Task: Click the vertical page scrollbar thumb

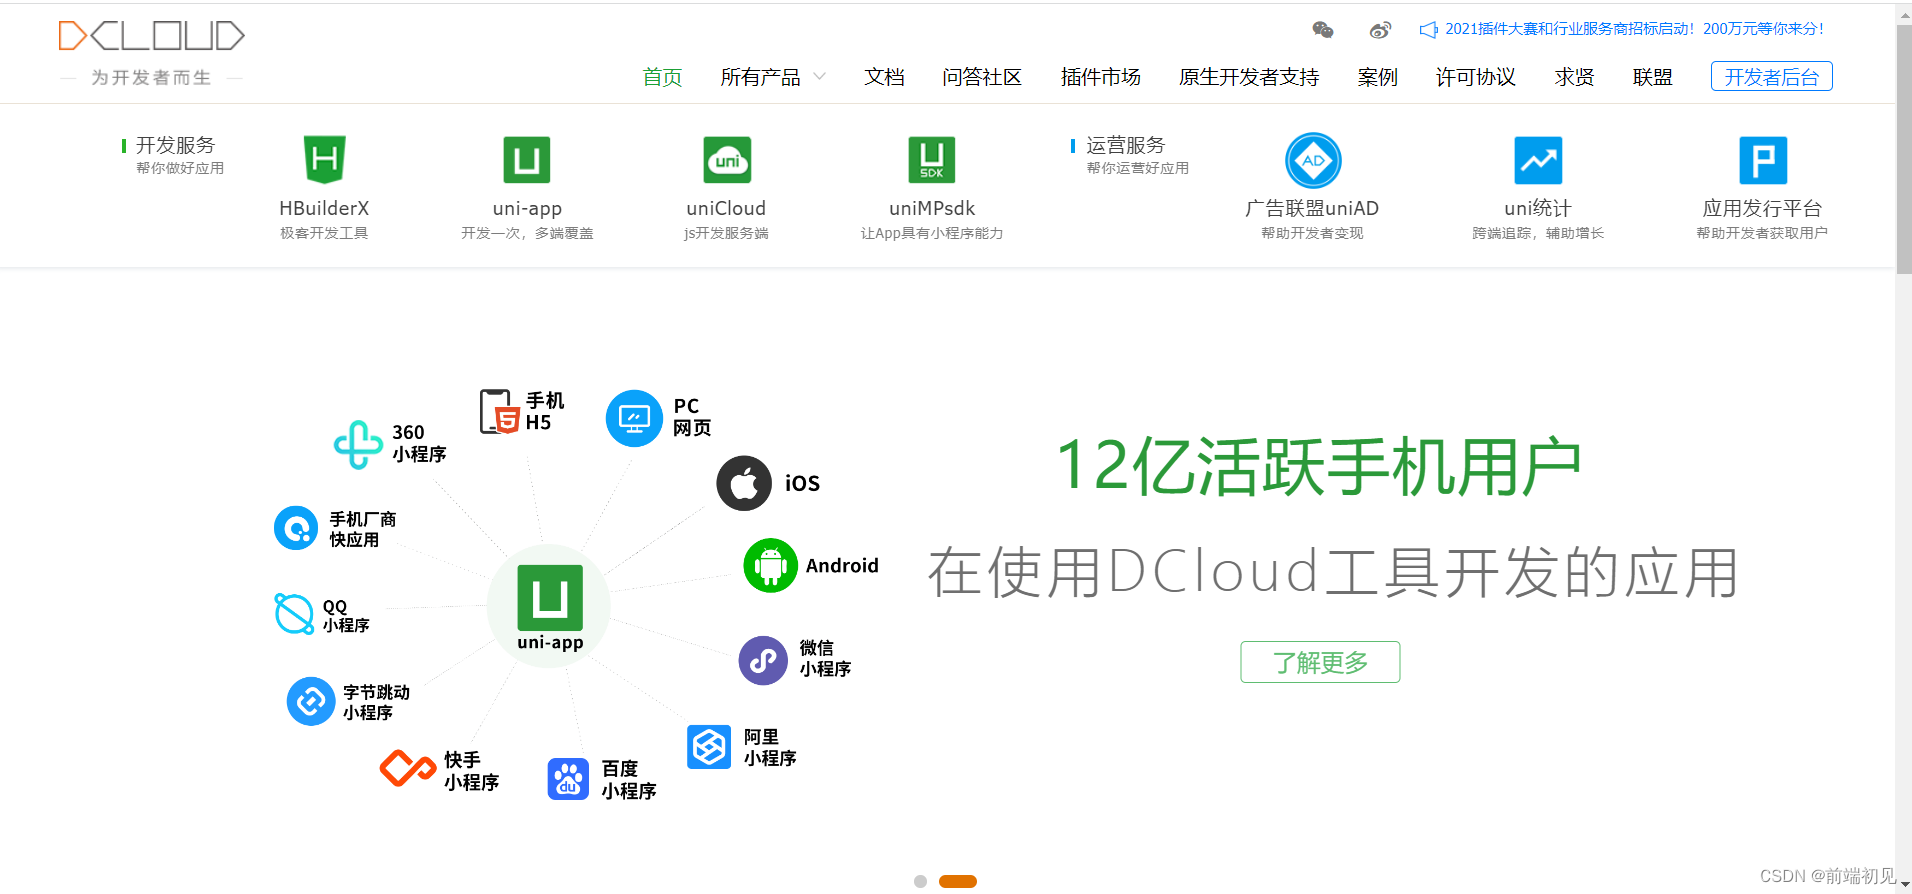Action: coord(1904,148)
